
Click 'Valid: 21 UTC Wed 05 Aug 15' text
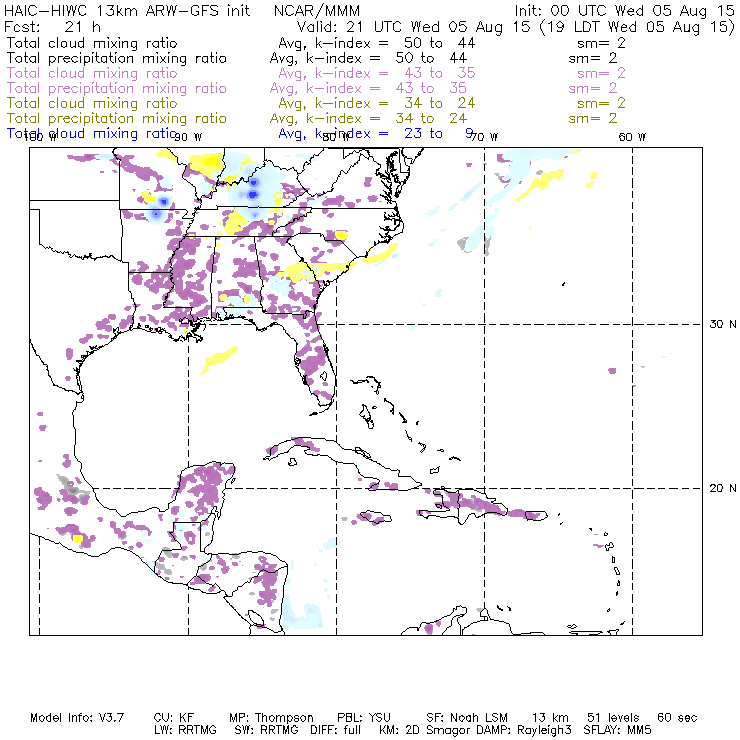tap(414, 26)
